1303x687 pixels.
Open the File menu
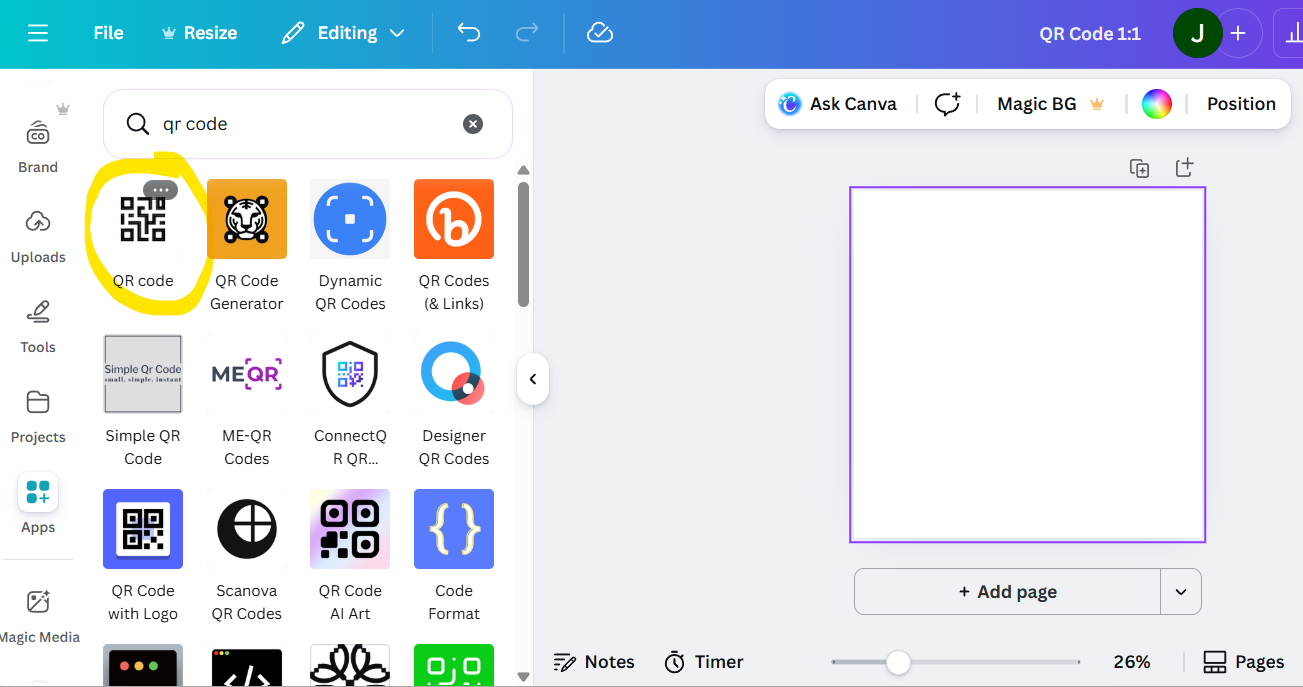click(107, 32)
